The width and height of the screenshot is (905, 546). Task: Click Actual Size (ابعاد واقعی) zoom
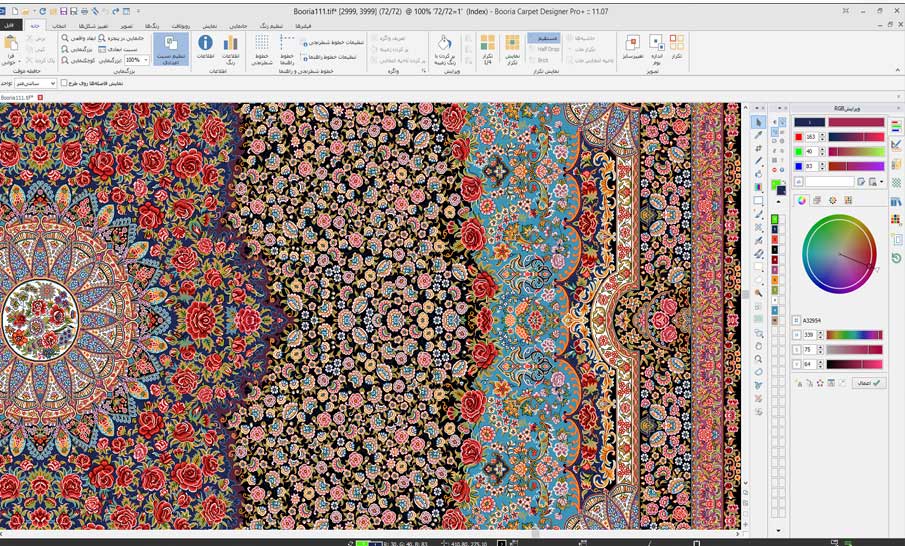coord(77,38)
